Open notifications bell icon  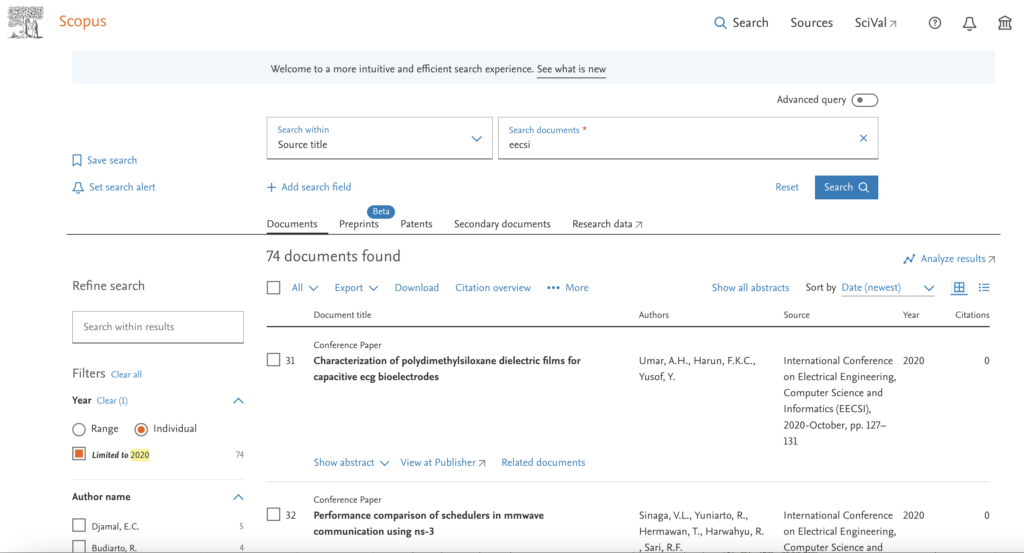pyautogui.click(x=969, y=23)
